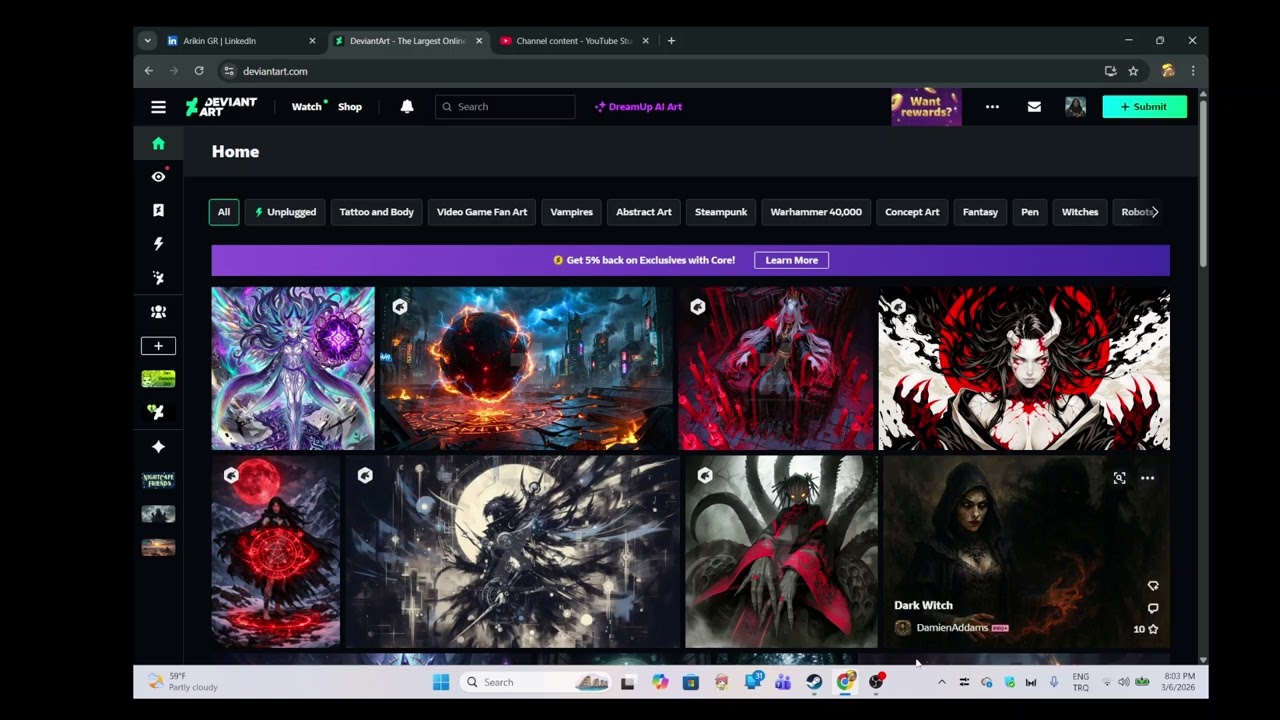Viewport: 1280px width, 720px height.
Task: Select the Witches filter chip
Action: [x=1080, y=212]
